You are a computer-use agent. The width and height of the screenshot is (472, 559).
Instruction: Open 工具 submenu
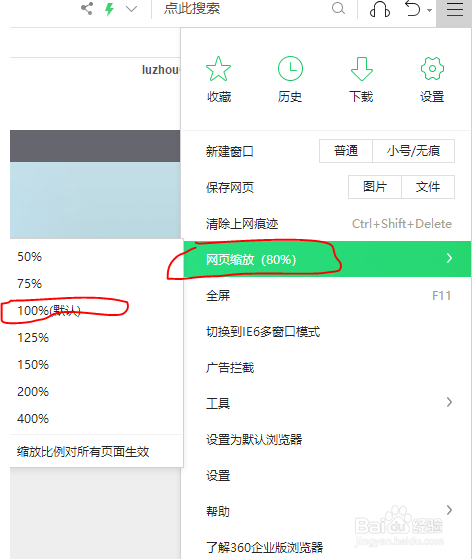[327, 403]
